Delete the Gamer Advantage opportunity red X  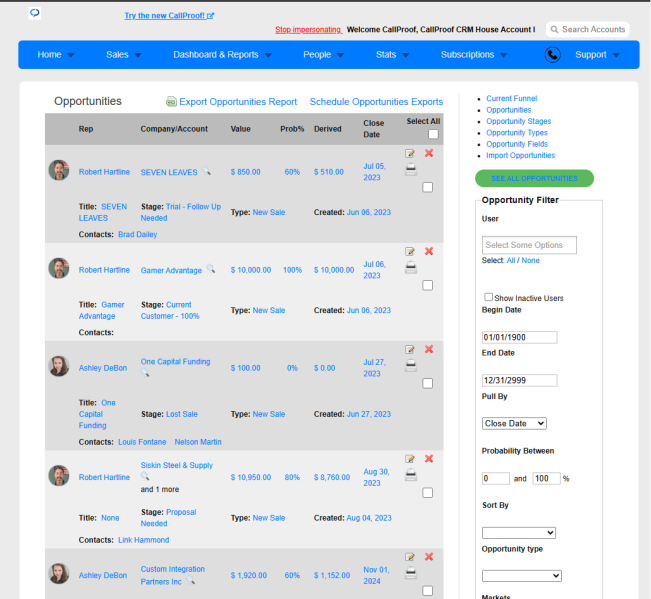tap(429, 251)
